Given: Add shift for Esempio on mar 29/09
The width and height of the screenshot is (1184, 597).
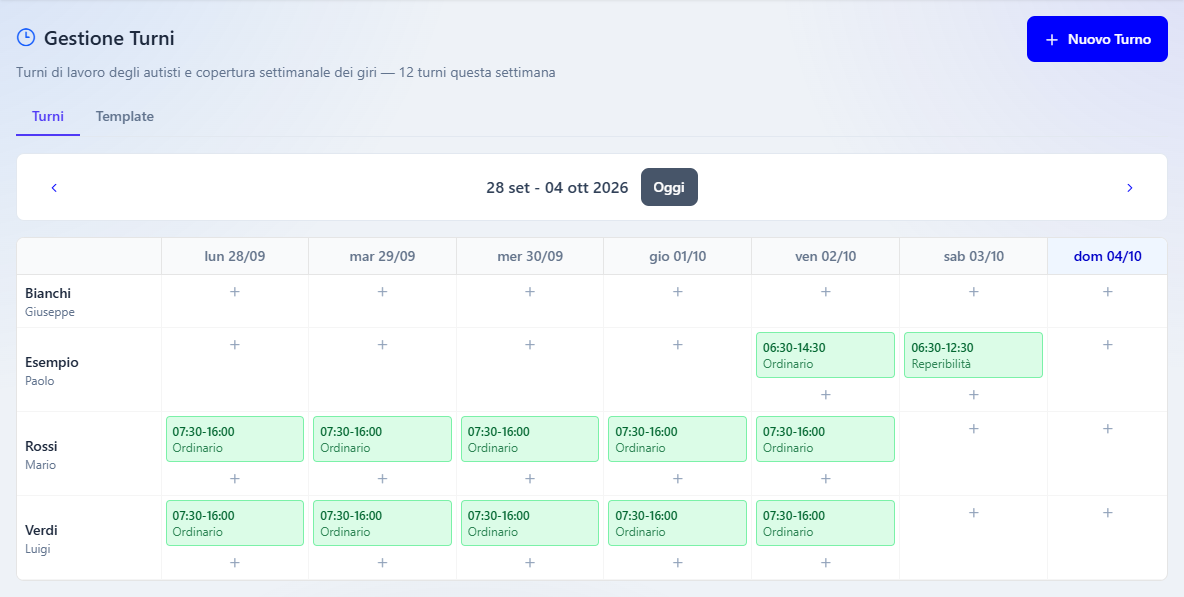Looking at the screenshot, I should tap(383, 345).
